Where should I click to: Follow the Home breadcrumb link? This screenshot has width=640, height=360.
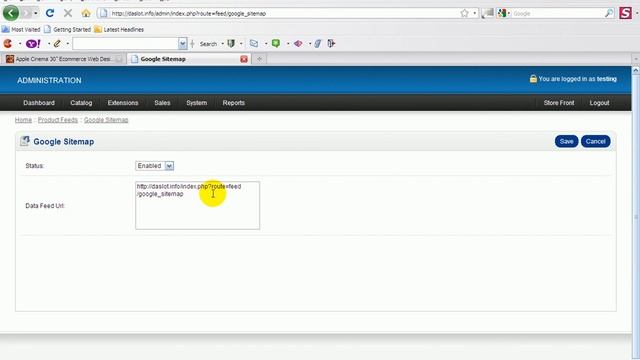coord(23,120)
